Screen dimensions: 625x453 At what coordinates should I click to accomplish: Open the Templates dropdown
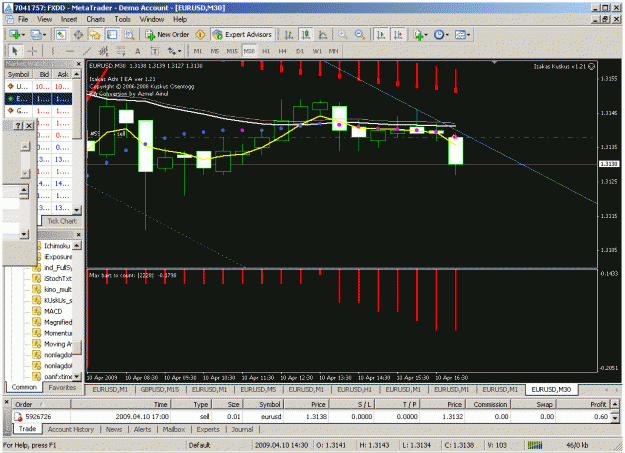click(462, 35)
